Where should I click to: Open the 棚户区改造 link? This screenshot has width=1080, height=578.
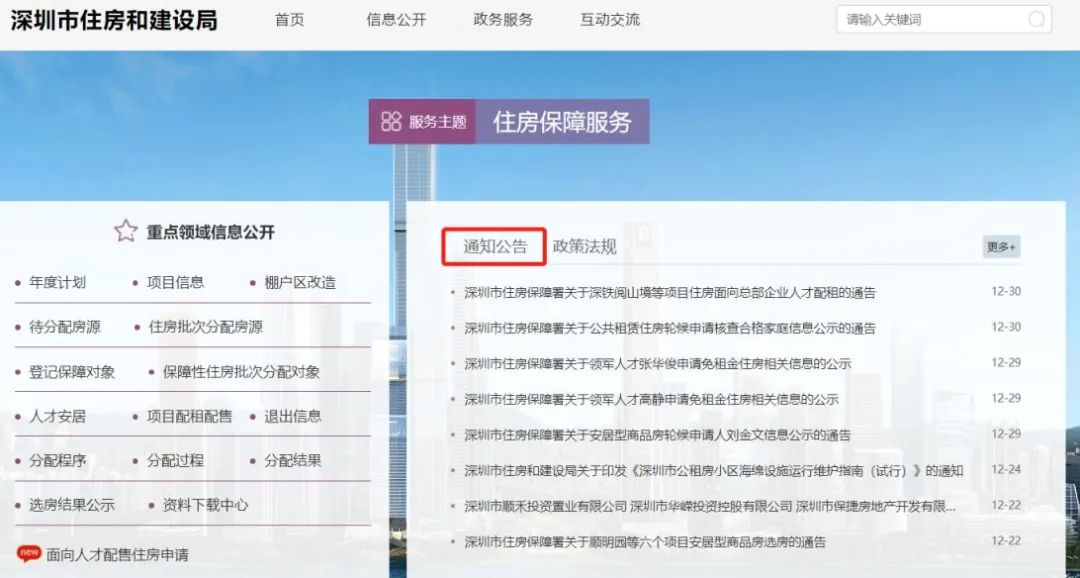click(x=300, y=282)
